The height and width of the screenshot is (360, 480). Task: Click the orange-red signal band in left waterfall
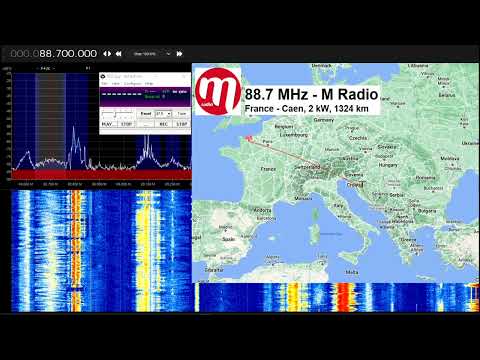76,251
